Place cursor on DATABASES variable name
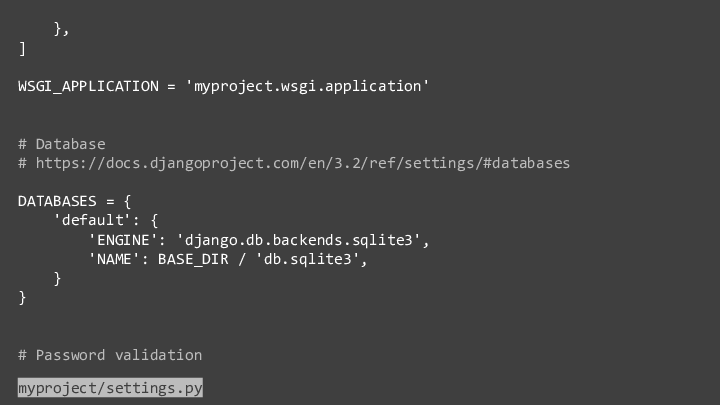This screenshot has height=405, width=720. coord(57,202)
